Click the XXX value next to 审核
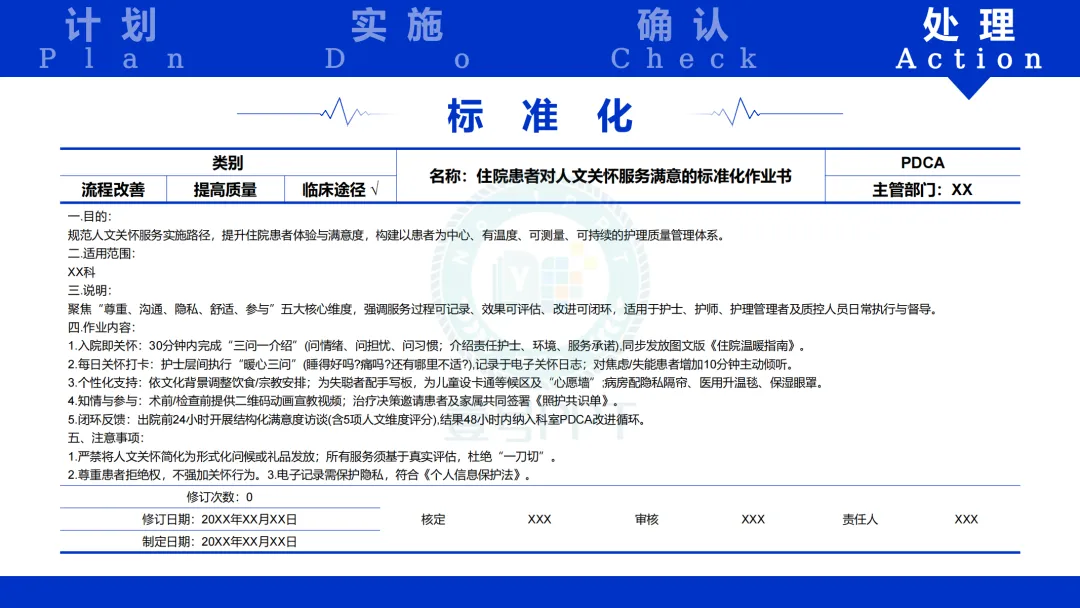This screenshot has height=608, width=1080. [x=753, y=519]
